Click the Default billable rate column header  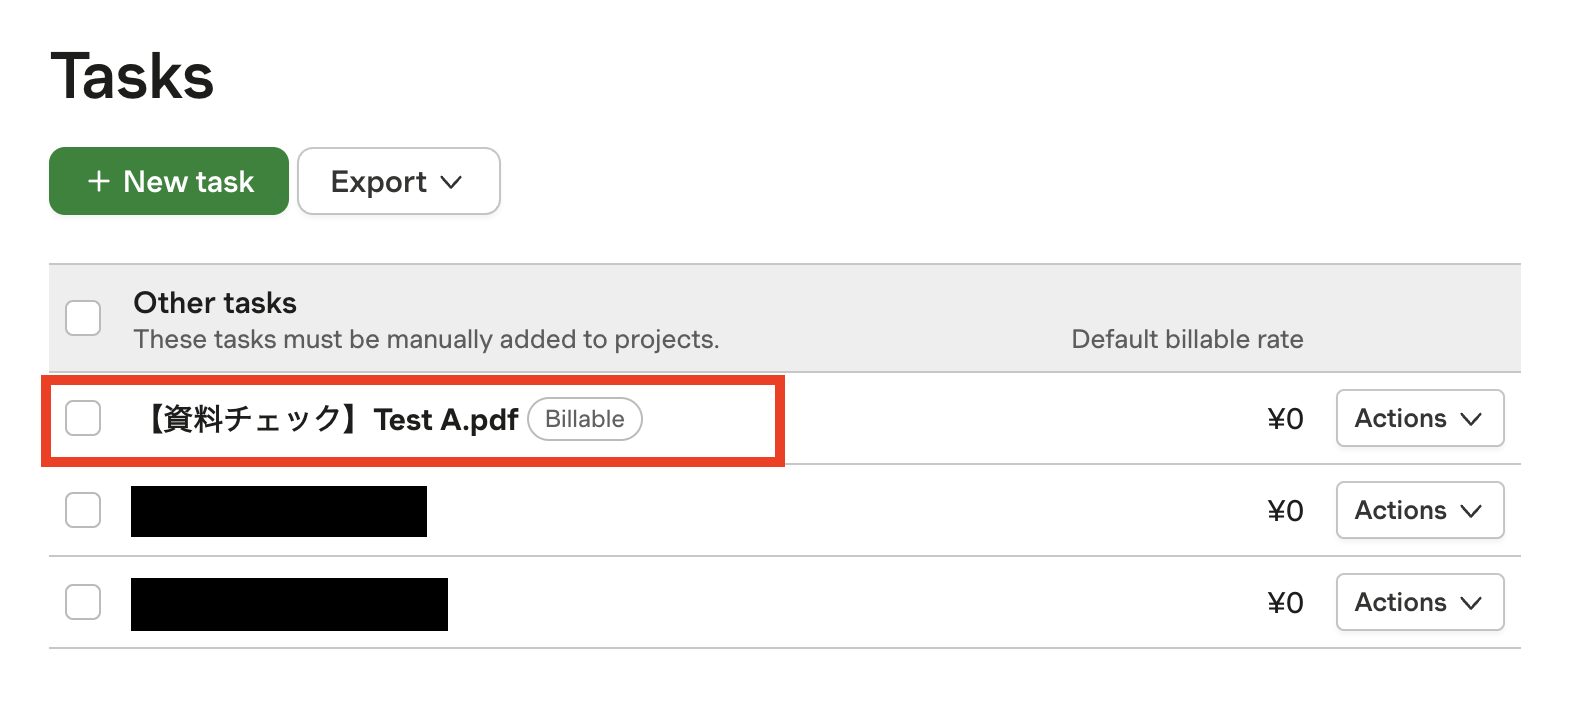click(x=1187, y=339)
